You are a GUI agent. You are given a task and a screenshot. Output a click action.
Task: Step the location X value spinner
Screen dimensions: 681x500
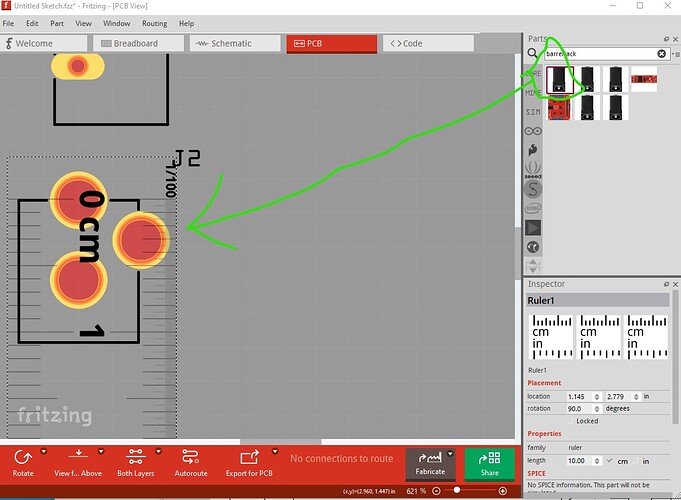coord(597,397)
